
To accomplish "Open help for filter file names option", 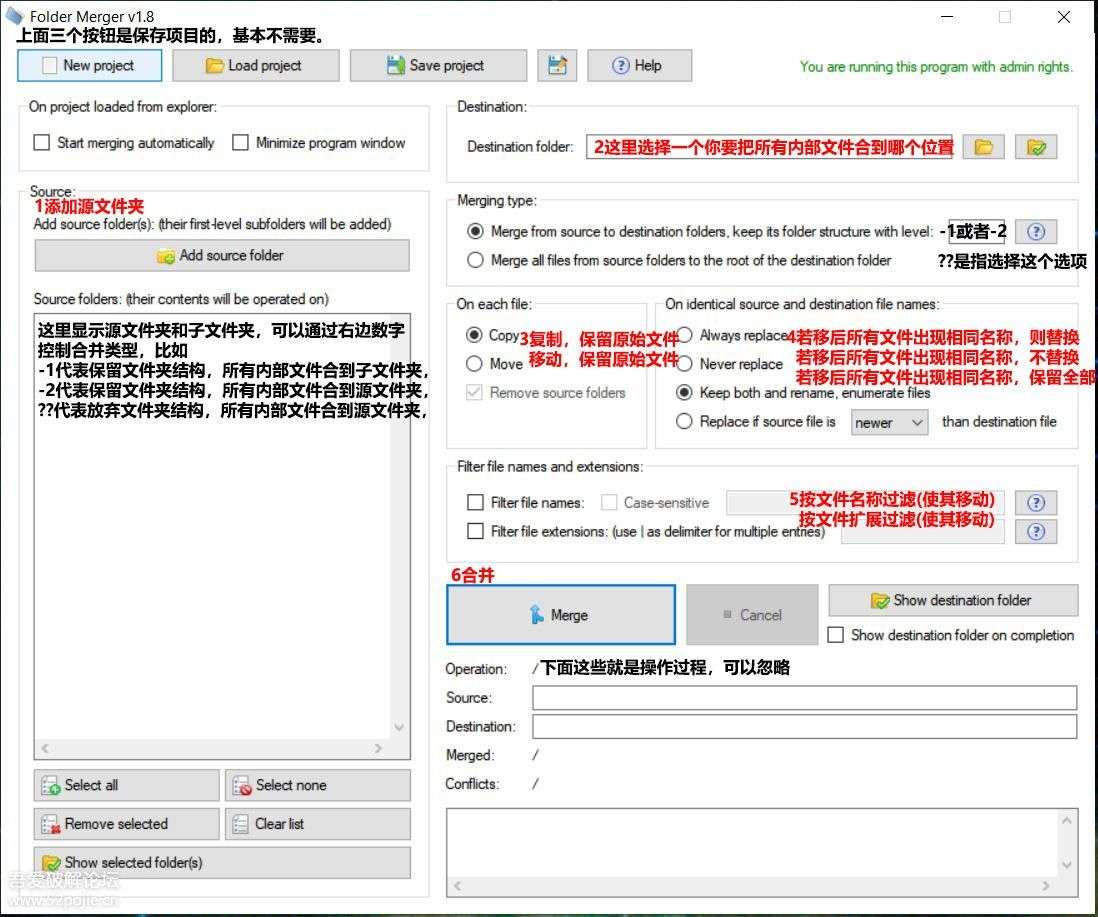I will (1036, 502).
